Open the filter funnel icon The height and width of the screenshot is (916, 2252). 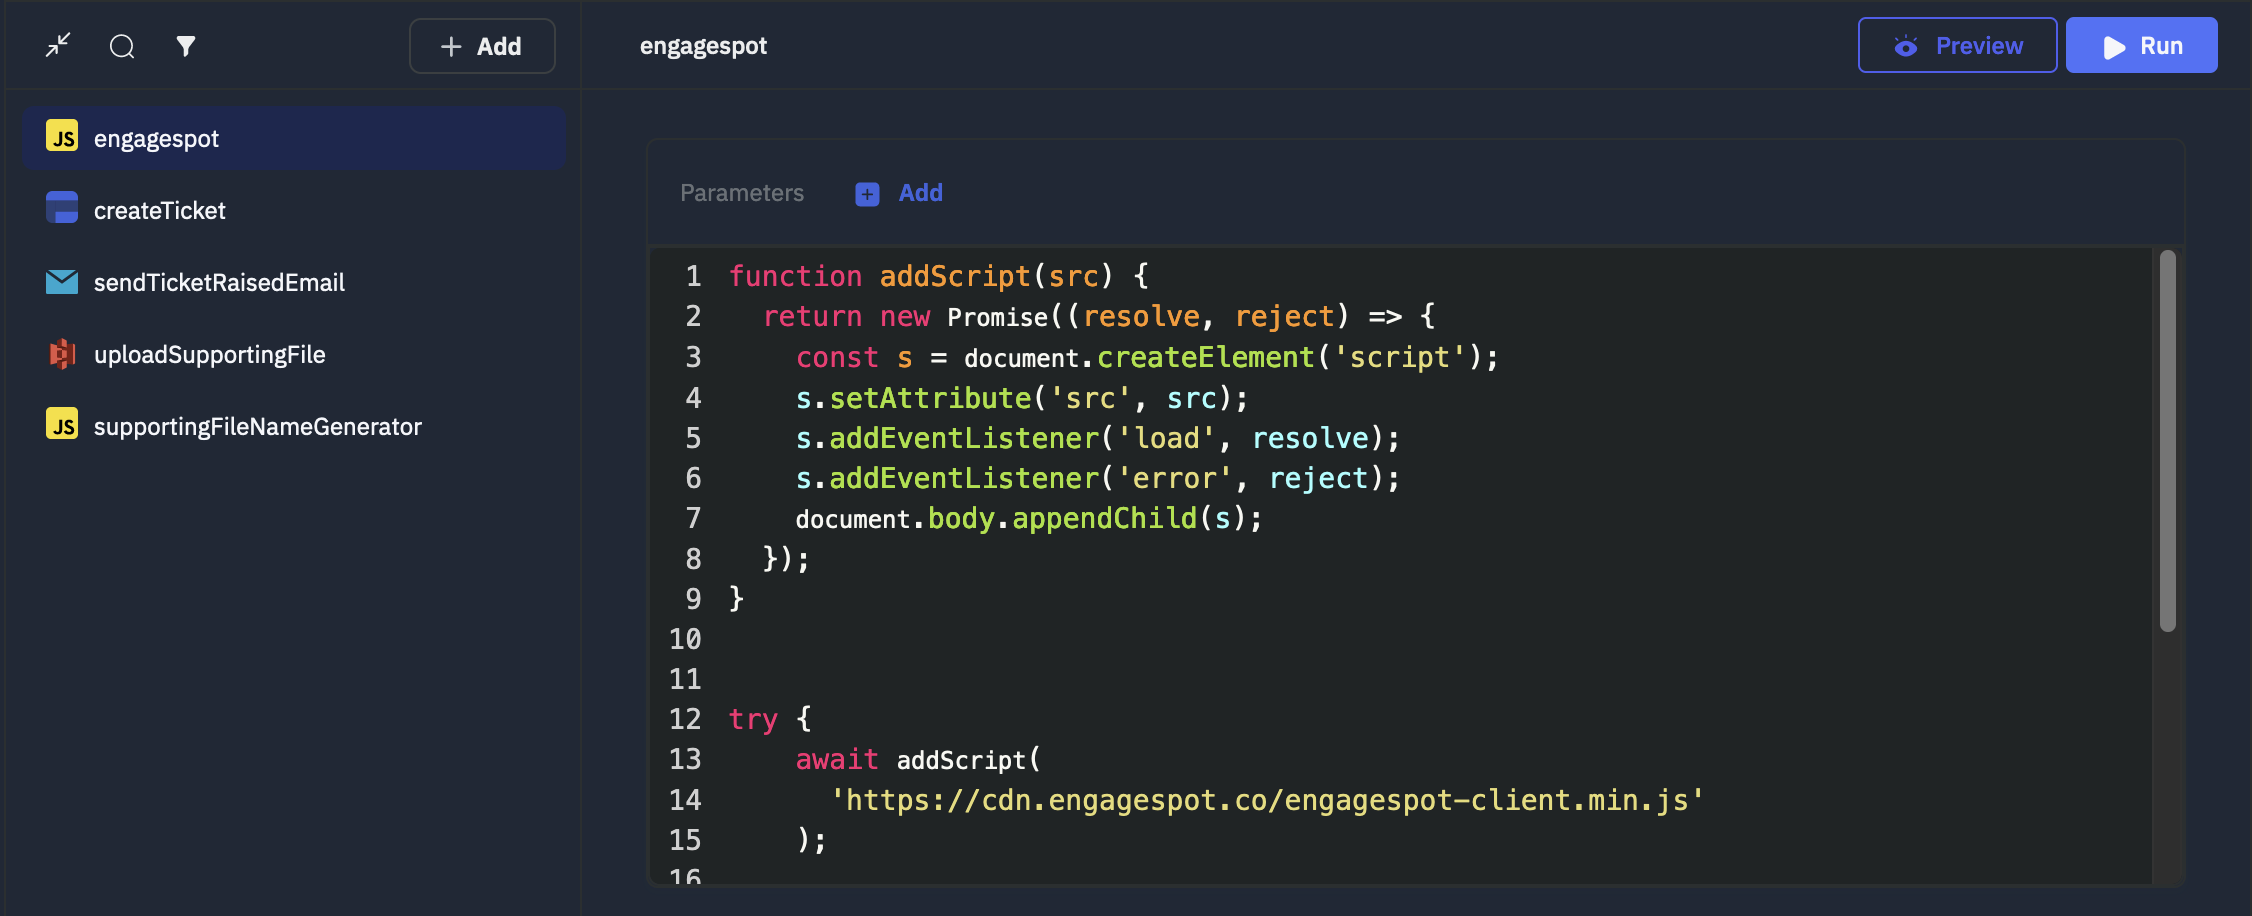coord(186,46)
